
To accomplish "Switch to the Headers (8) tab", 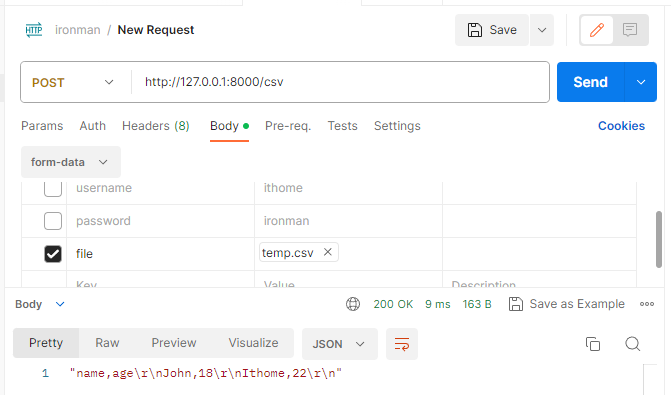I will (x=156, y=126).
